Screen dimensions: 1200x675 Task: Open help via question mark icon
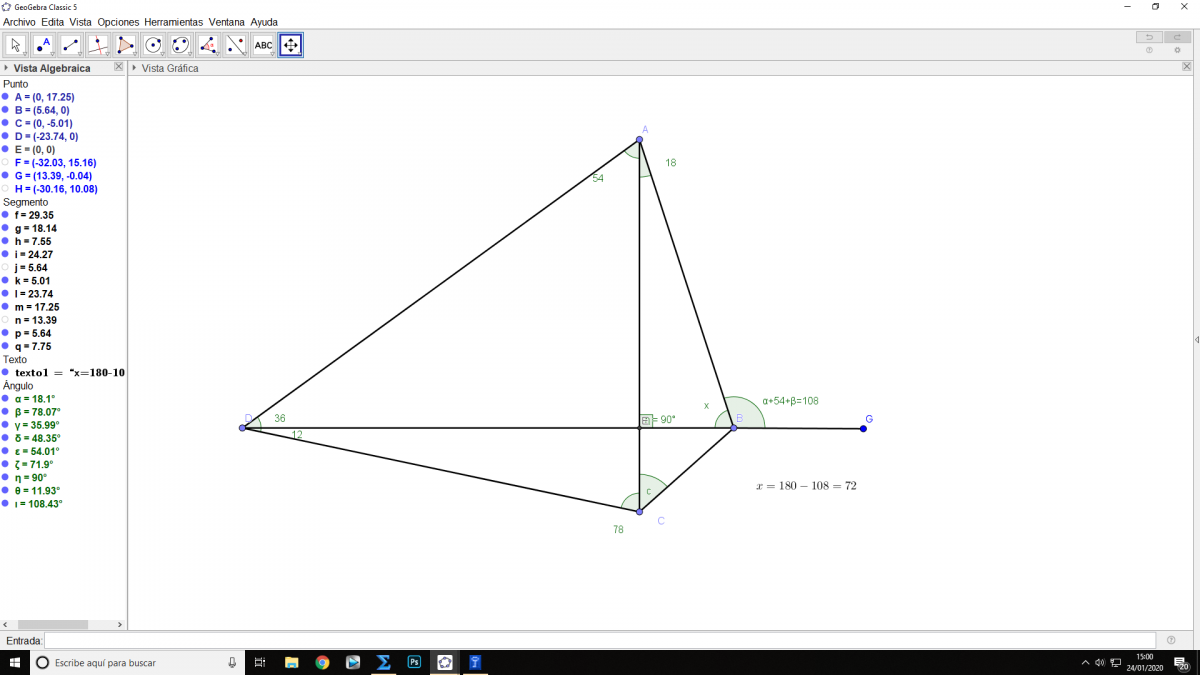click(1149, 50)
